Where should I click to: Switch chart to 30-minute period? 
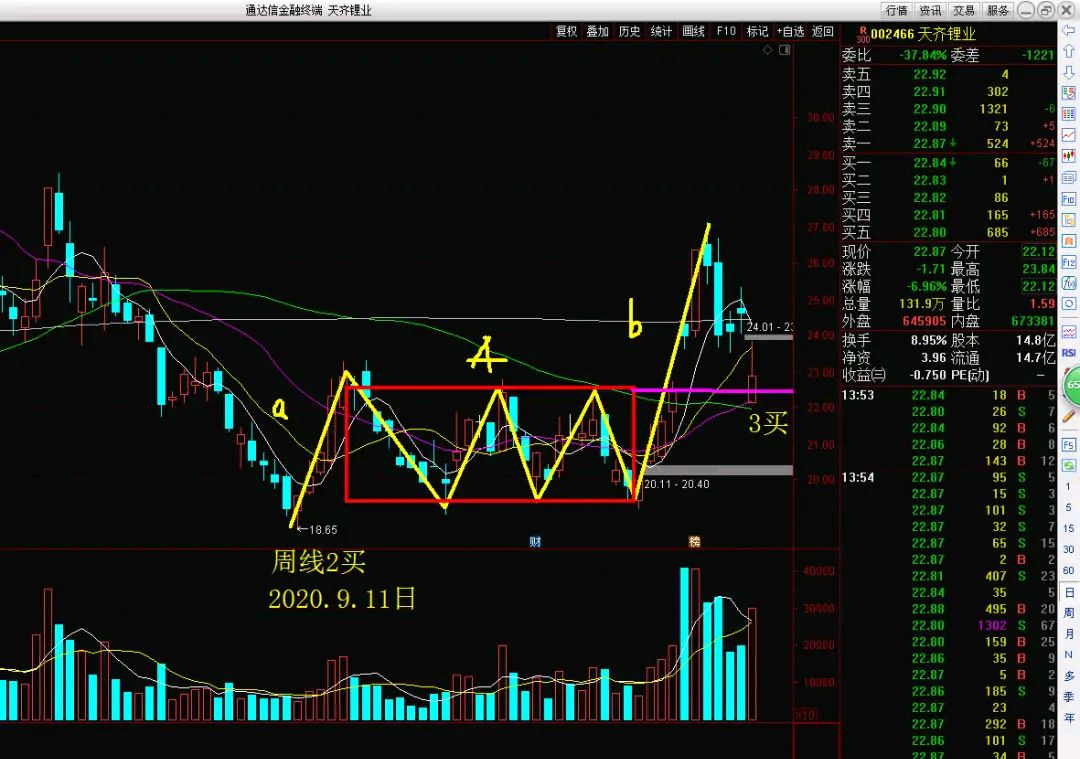click(x=1069, y=550)
